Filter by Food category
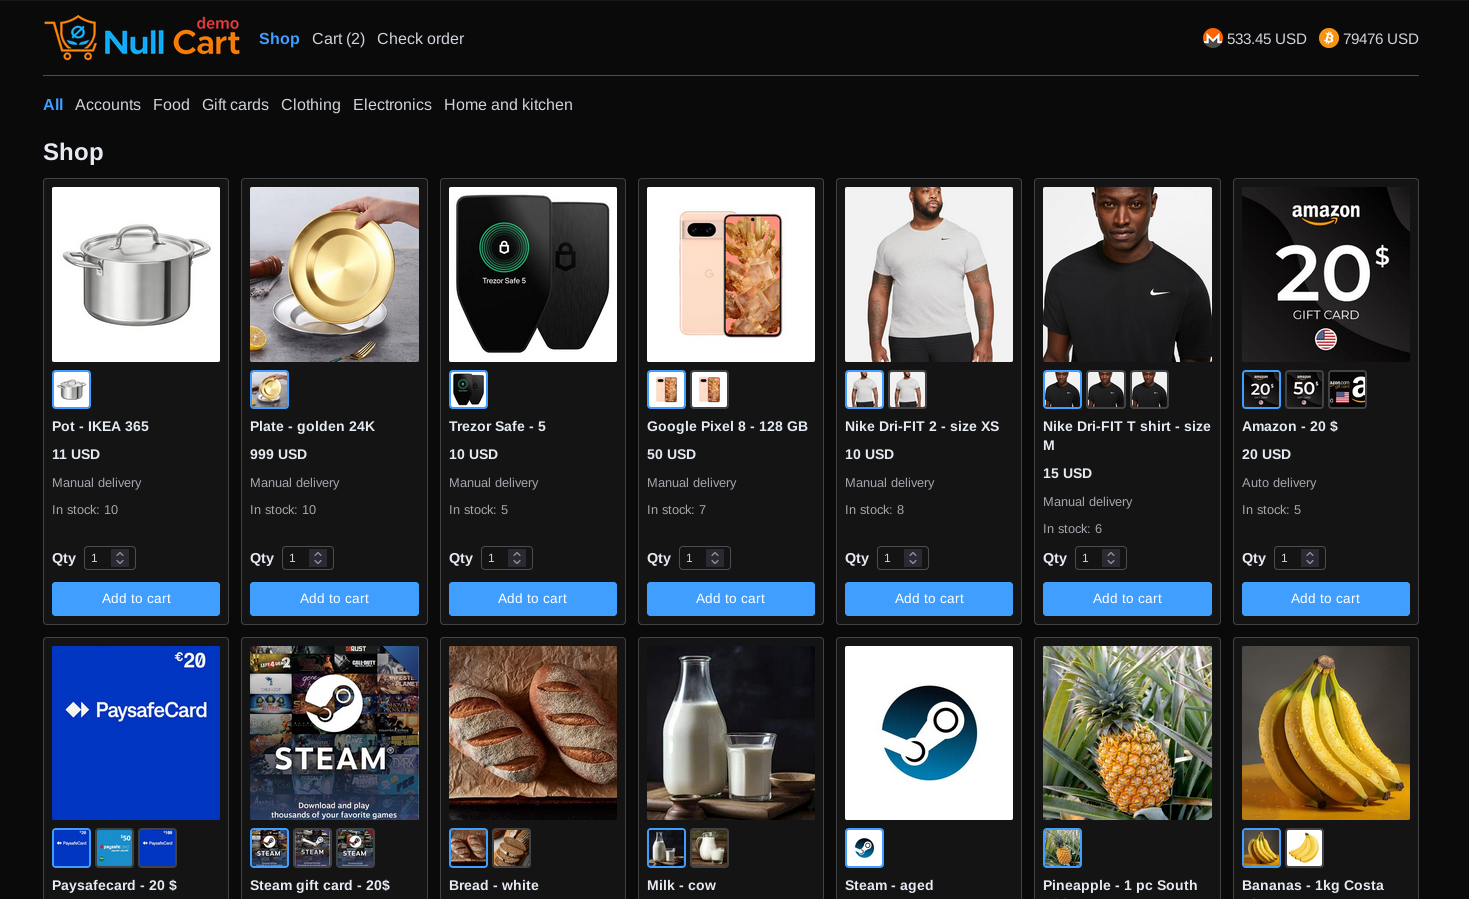Screen dimensions: 1469x899 [x=171, y=104]
